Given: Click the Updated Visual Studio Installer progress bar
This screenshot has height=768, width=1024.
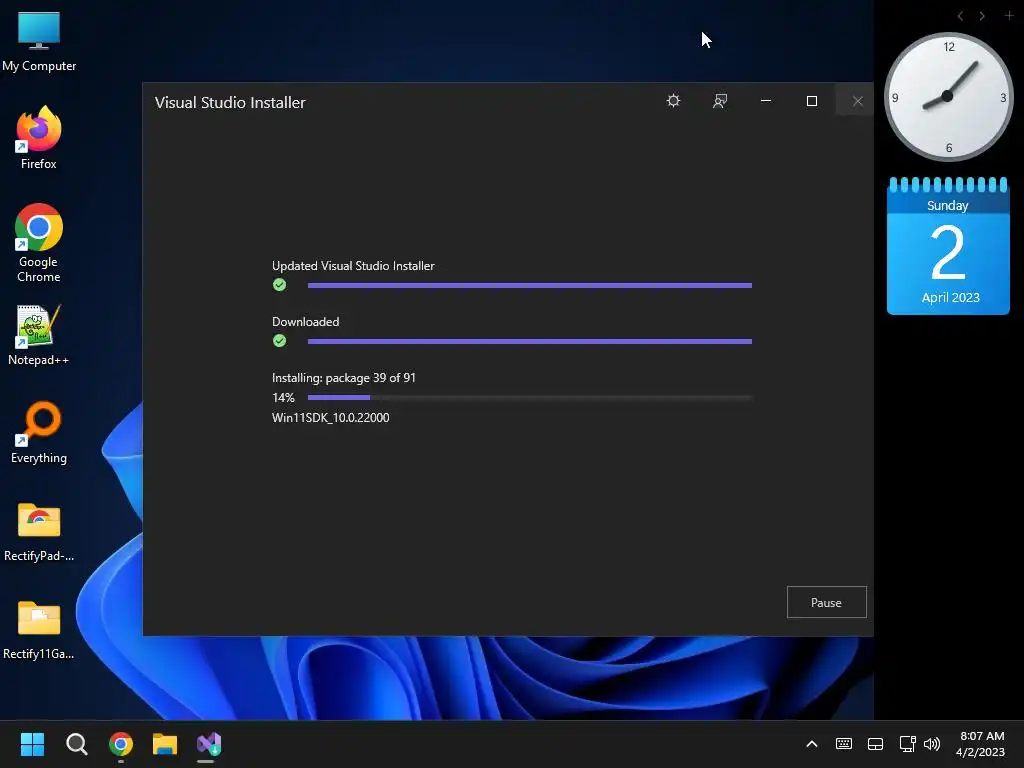Looking at the screenshot, I should [x=530, y=285].
